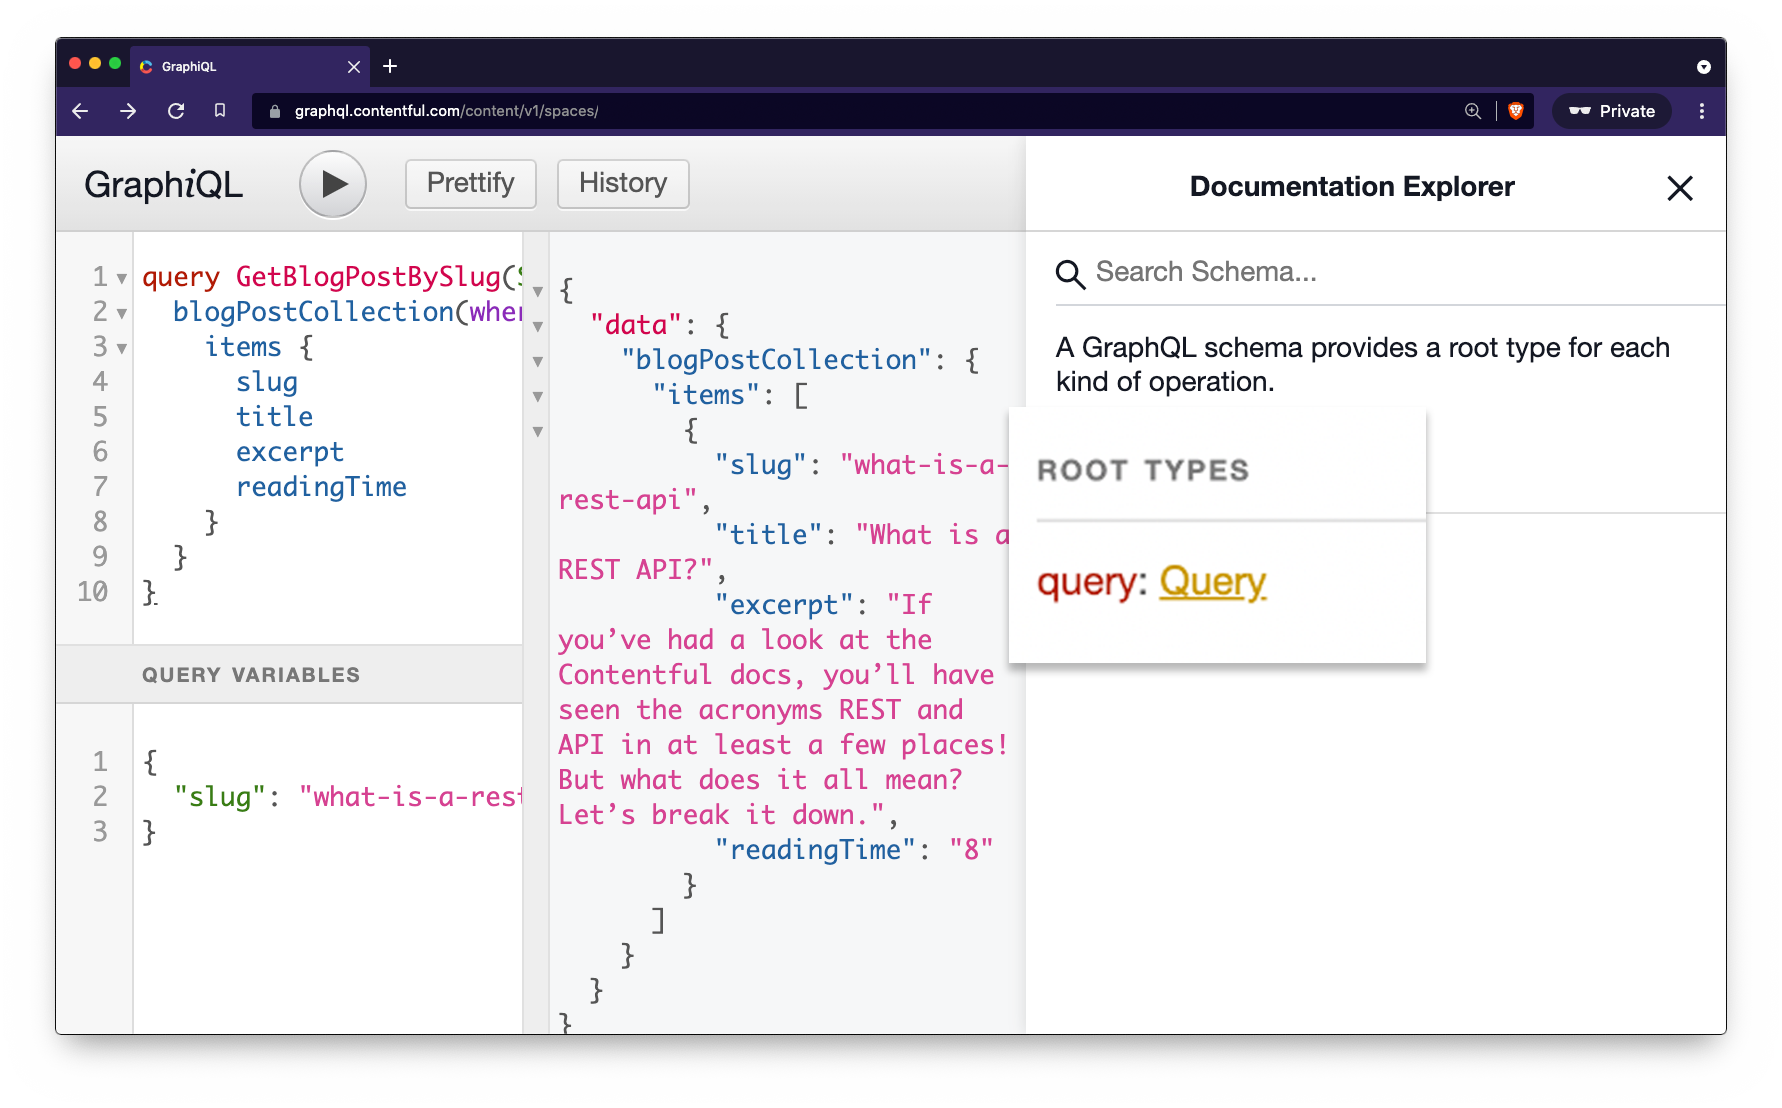Collapse query line 1 fold arrow
This screenshot has width=1782, height=1108.
click(122, 278)
